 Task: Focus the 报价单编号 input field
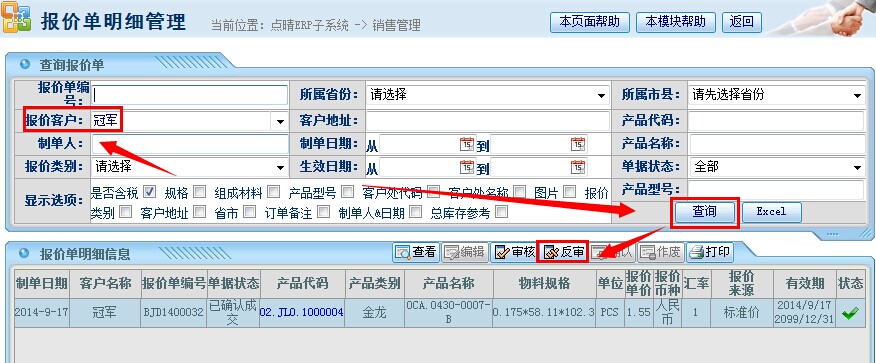(189, 95)
